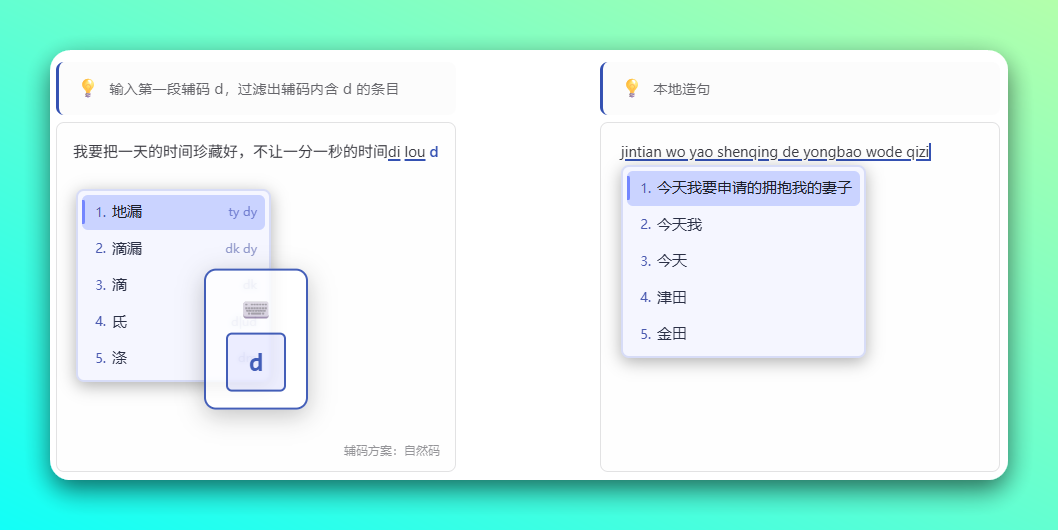1058x530 pixels.
Task: Click the small keyboard icon above d key
Action: 256,309
